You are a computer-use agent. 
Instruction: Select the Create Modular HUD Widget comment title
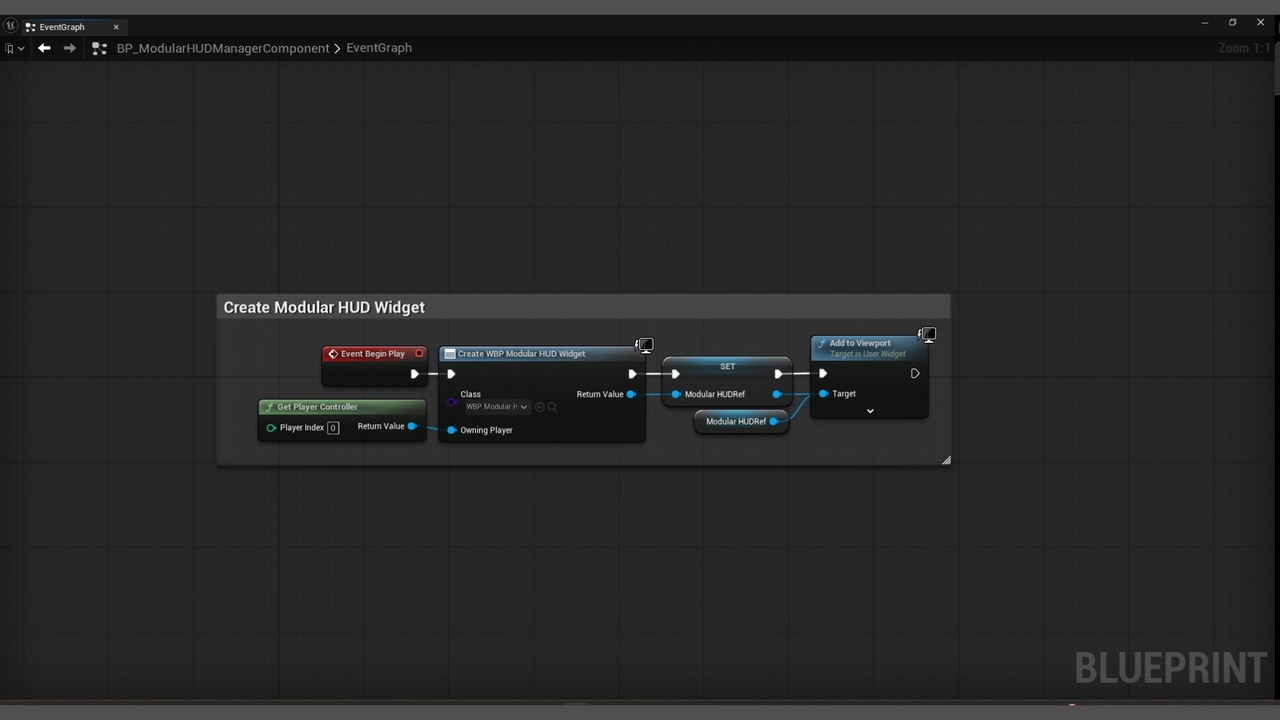coord(324,307)
